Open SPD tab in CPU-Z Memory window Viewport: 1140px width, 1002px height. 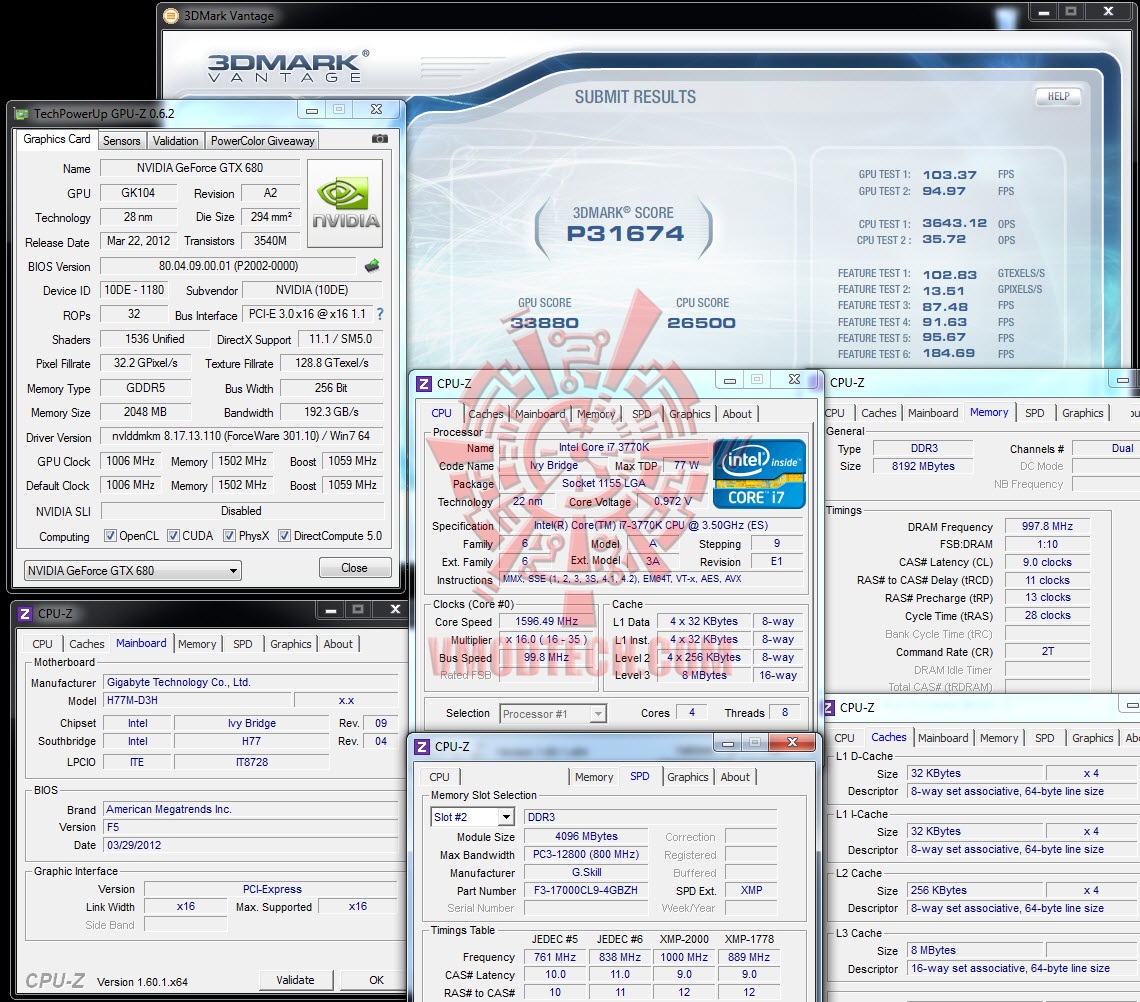1035,413
